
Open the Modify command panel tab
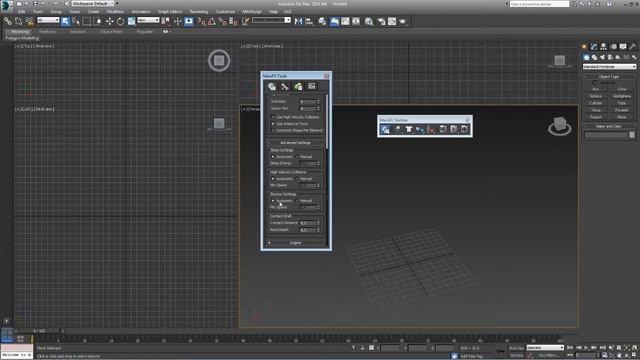point(594,47)
